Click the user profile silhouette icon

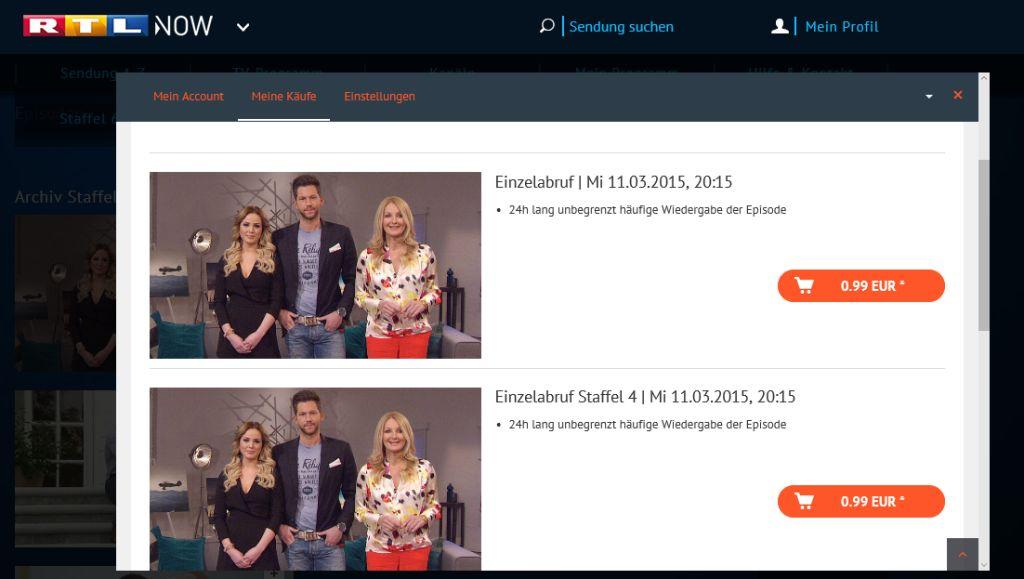point(780,26)
